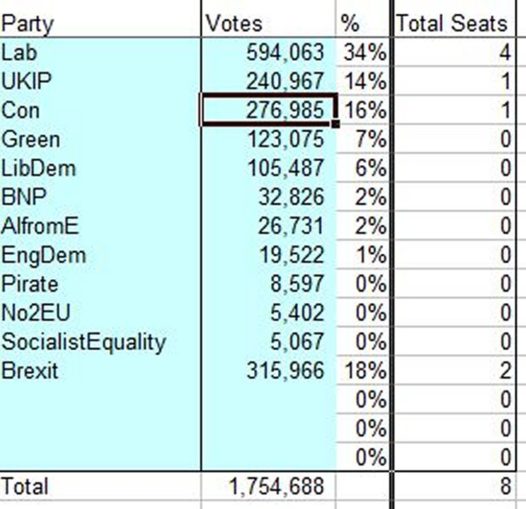Select the No2EU party cell

[100, 312]
